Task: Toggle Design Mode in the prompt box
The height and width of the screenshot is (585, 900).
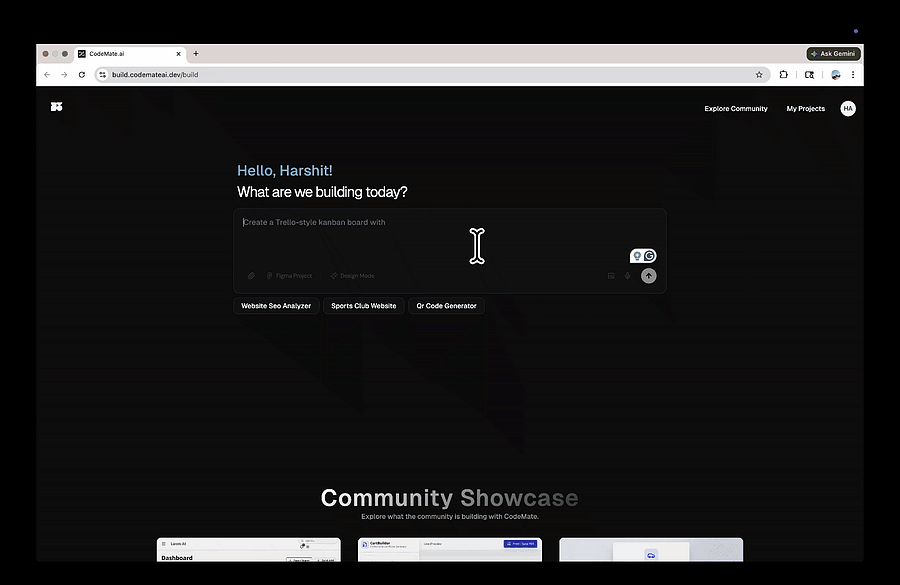Action: coord(352,276)
